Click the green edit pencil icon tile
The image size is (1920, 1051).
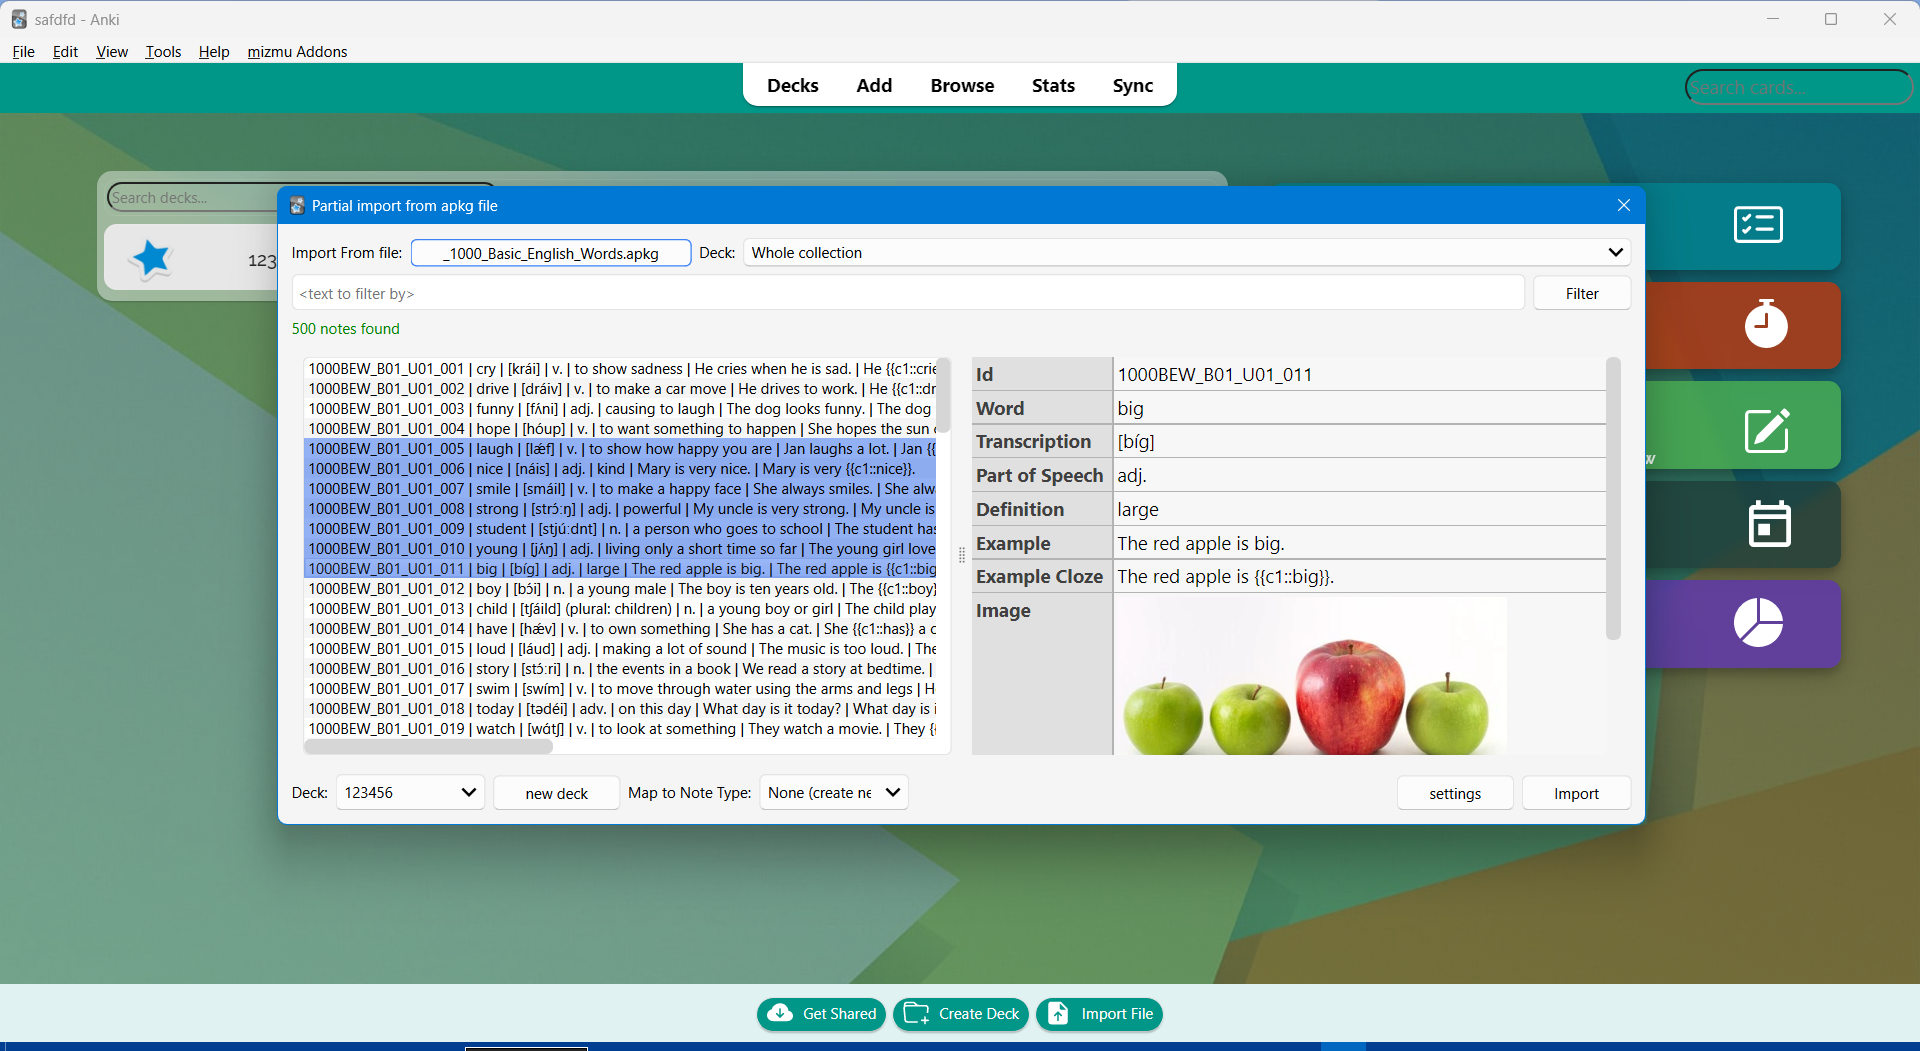pyautogui.click(x=1766, y=429)
